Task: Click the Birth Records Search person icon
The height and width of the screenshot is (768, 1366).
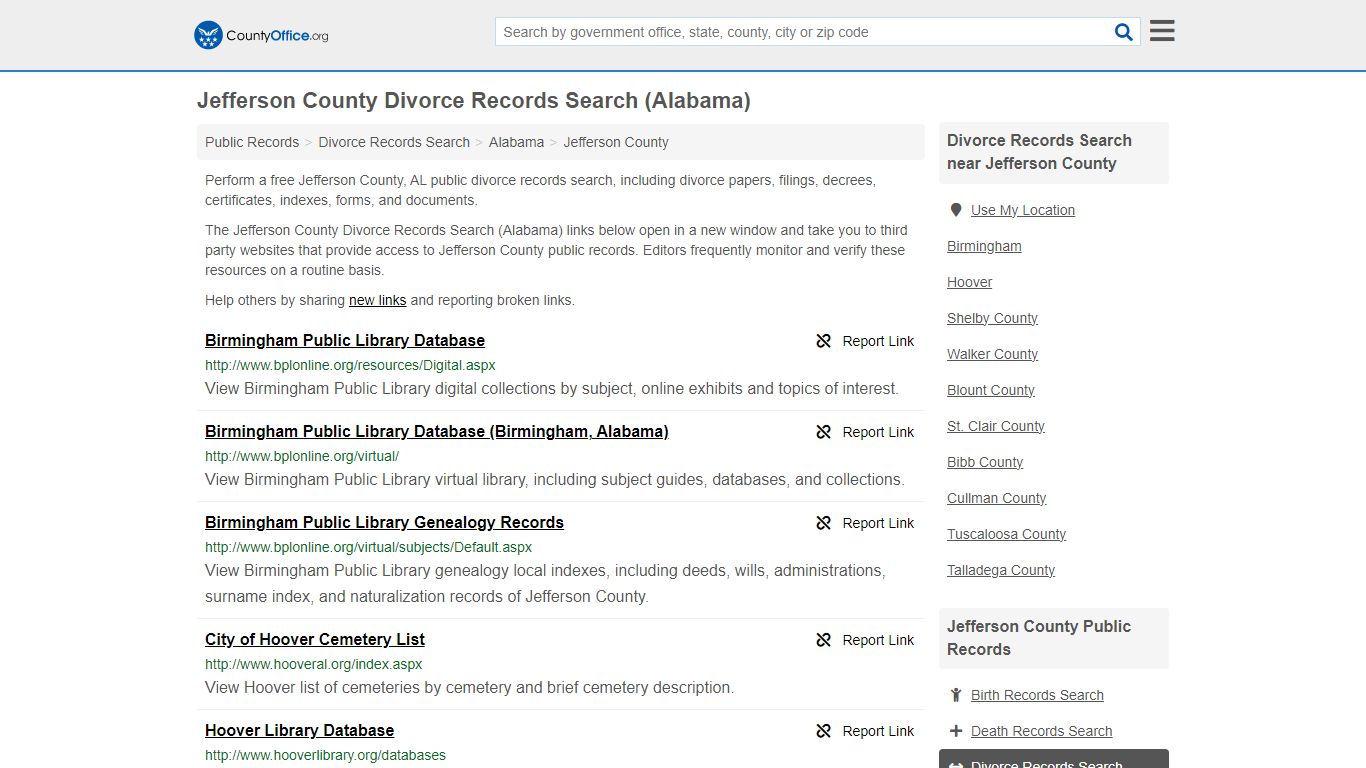Action: coord(956,695)
